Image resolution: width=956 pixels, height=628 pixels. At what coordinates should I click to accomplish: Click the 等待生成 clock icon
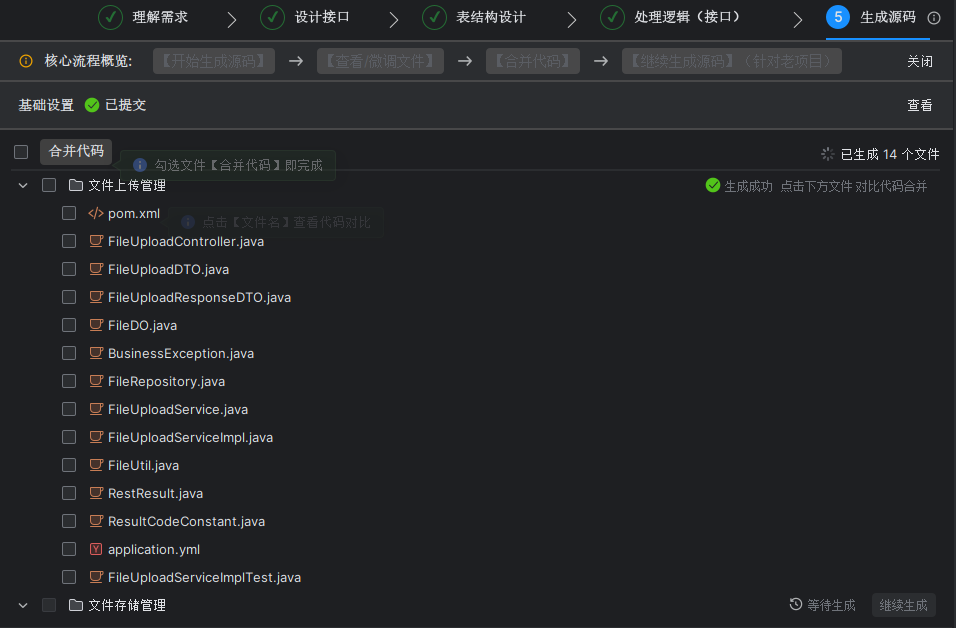[x=796, y=605]
